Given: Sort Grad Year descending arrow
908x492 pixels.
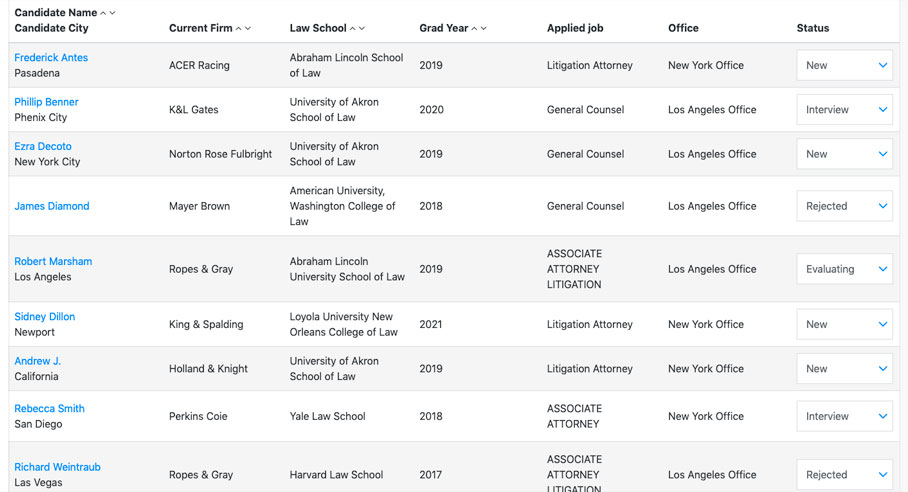Looking at the screenshot, I should tap(484, 29).
